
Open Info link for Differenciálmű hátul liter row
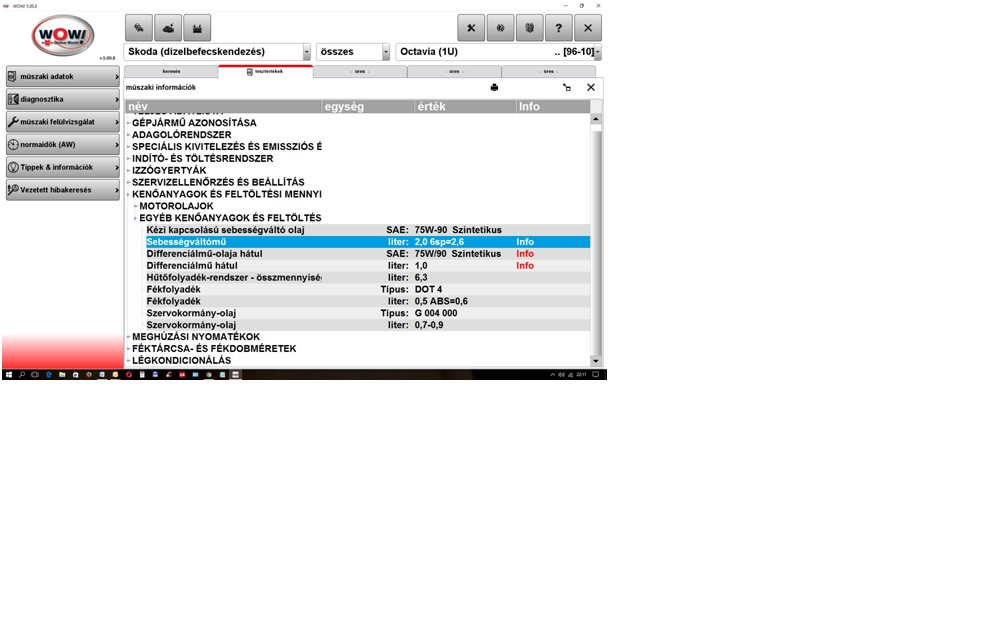point(525,266)
